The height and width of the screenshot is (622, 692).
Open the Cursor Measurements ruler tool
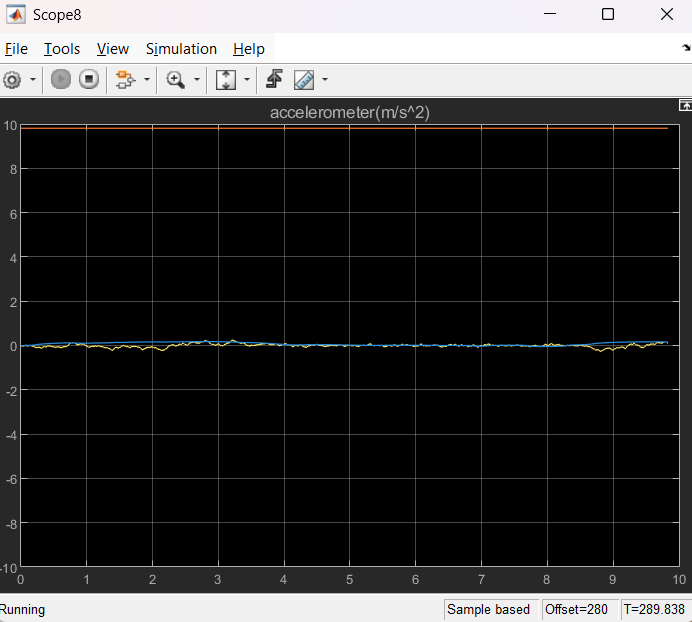coord(304,80)
